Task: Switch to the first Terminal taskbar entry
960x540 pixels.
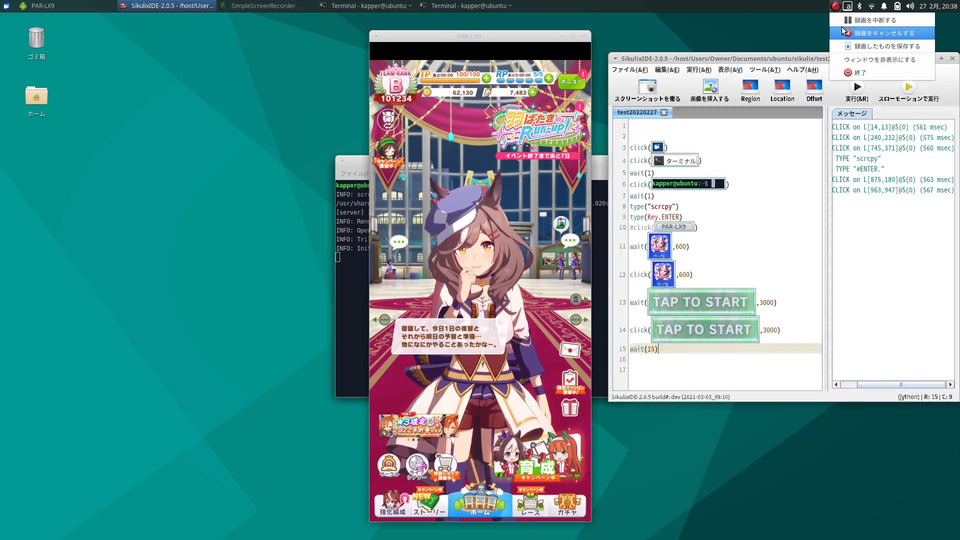Action: [x=366, y=6]
